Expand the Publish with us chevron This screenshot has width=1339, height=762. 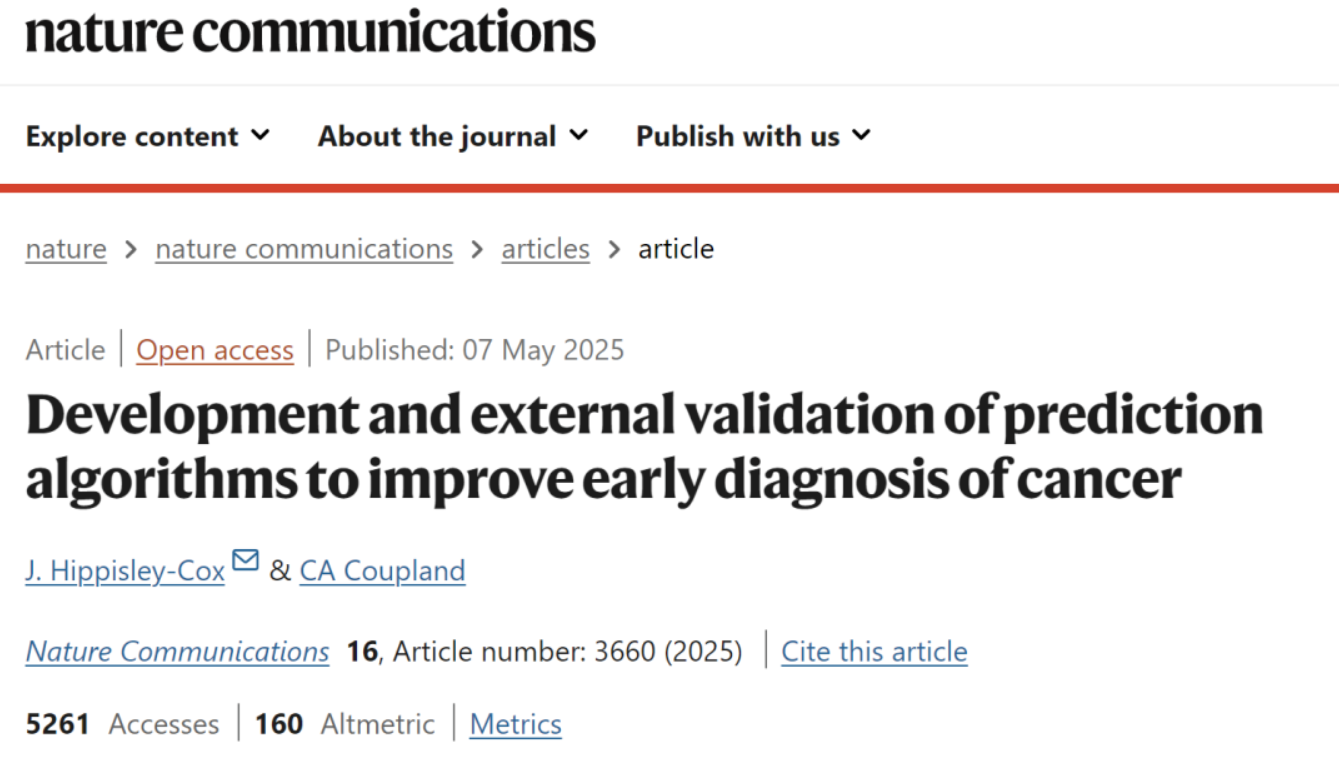pos(861,135)
